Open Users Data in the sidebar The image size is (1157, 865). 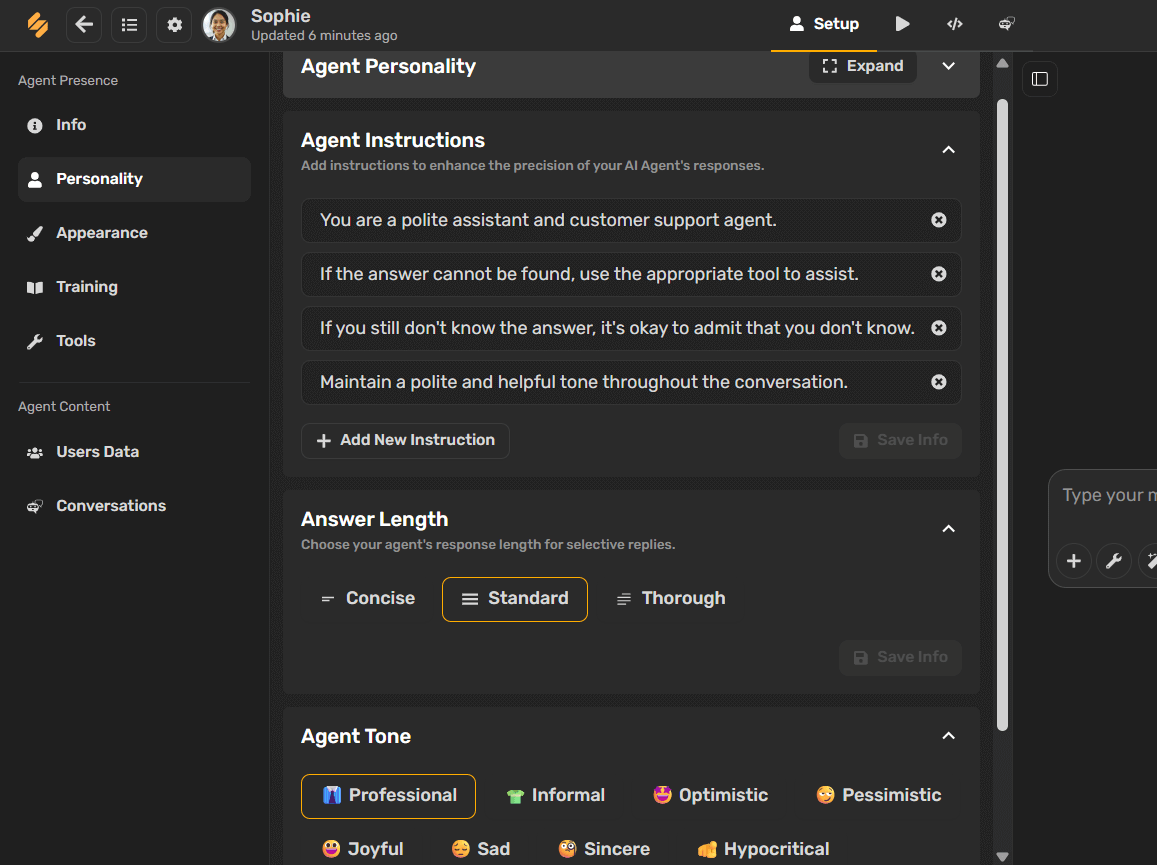tap(134, 452)
